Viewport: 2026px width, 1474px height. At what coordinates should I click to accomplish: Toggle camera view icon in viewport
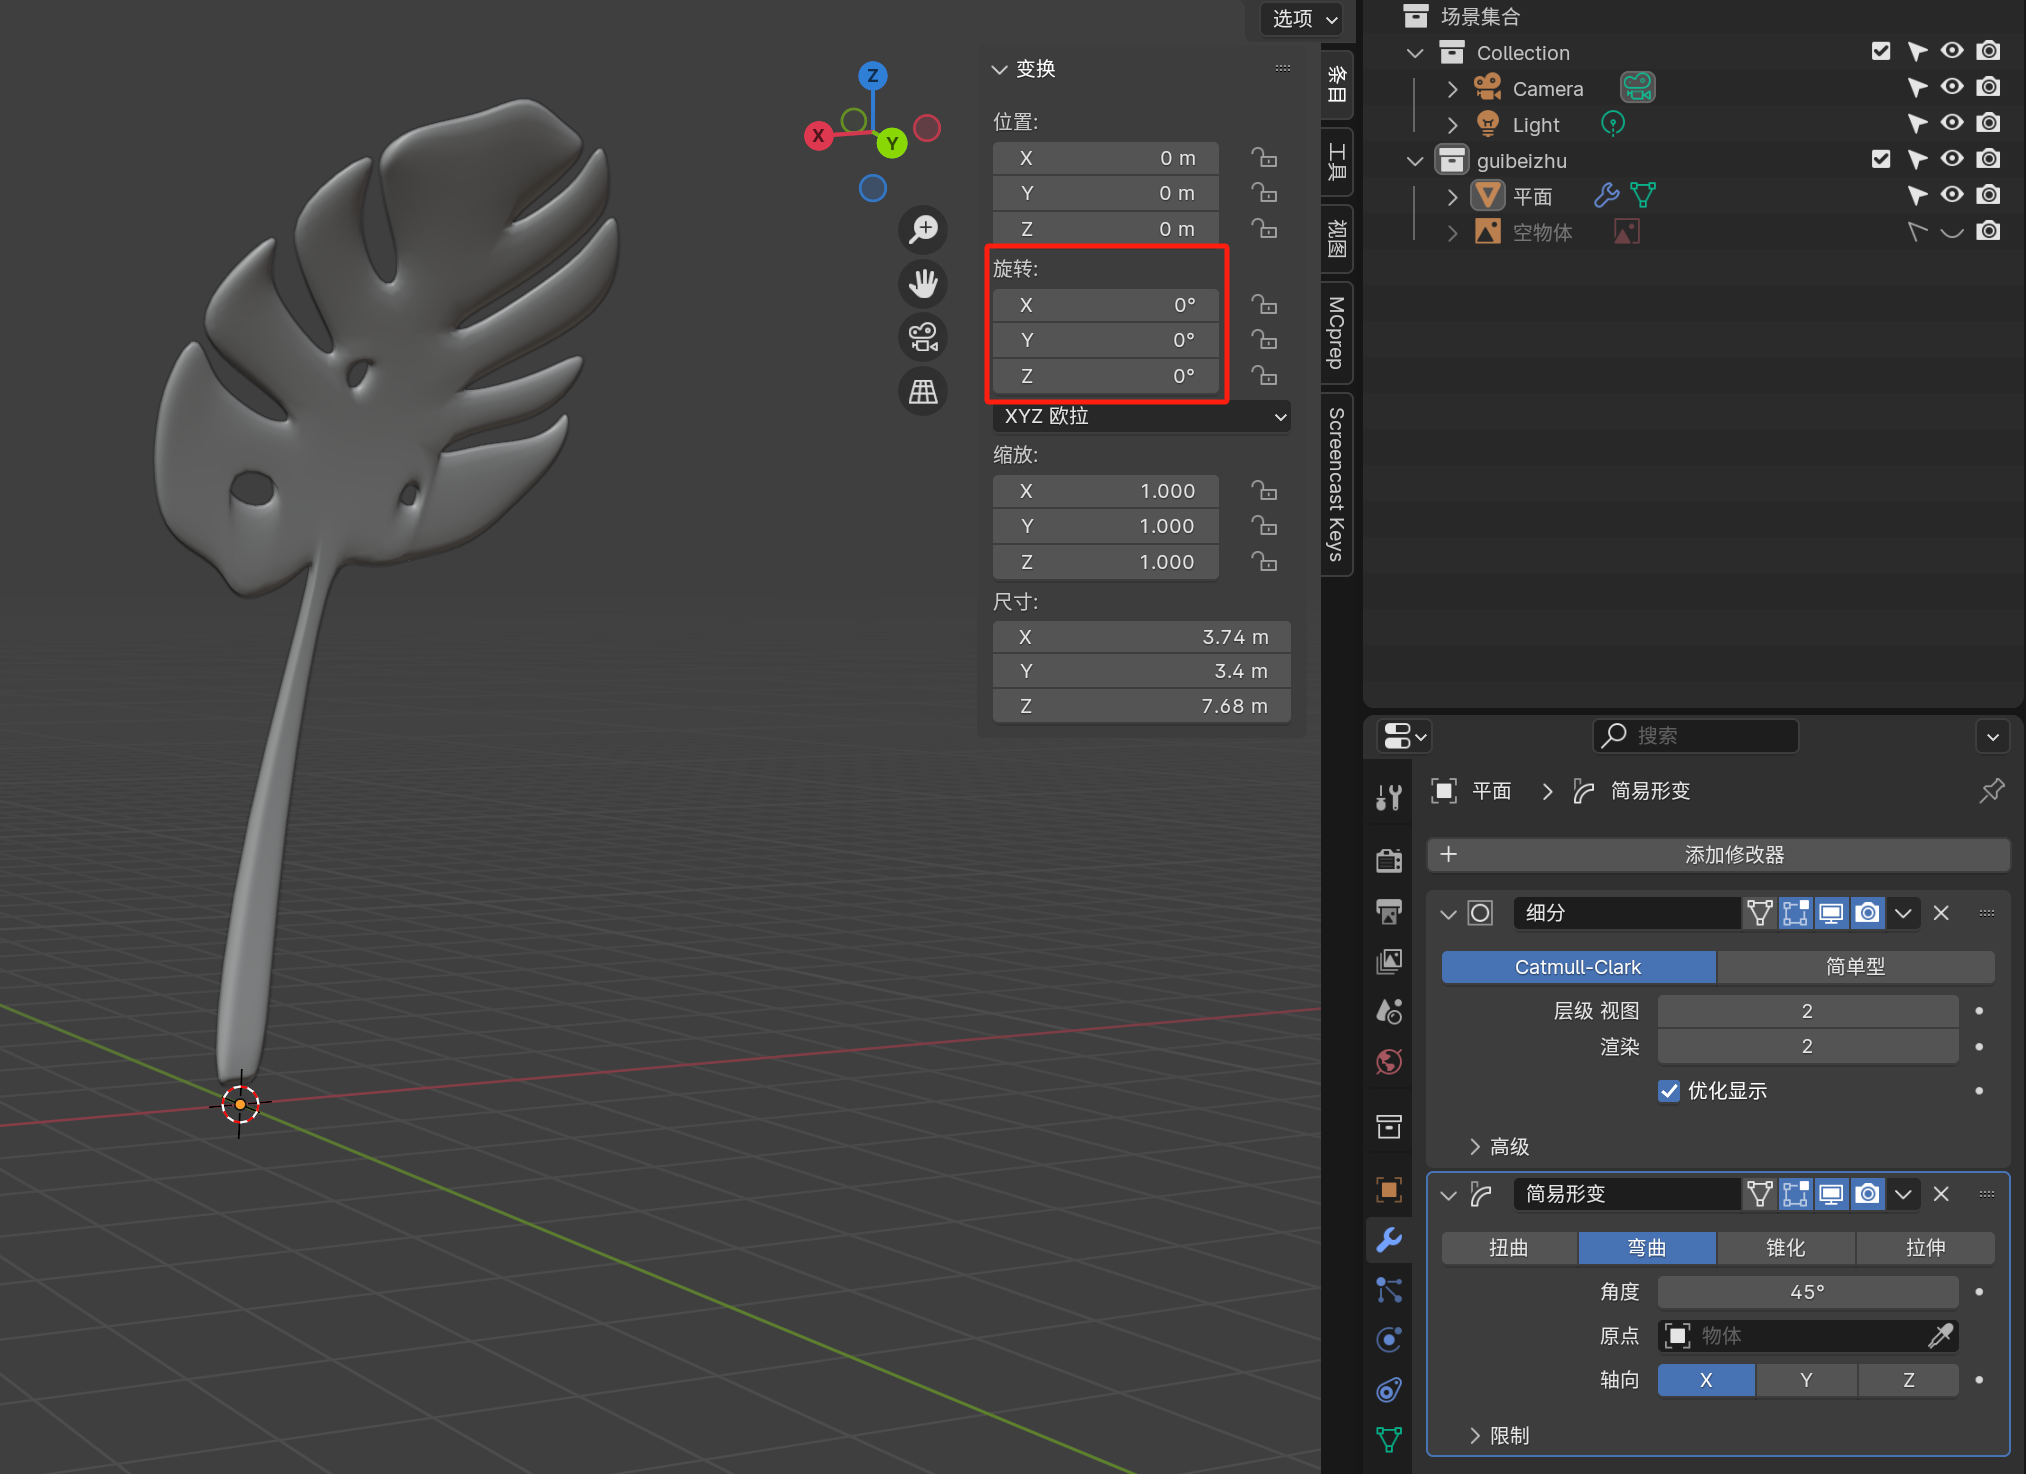pyautogui.click(x=923, y=337)
